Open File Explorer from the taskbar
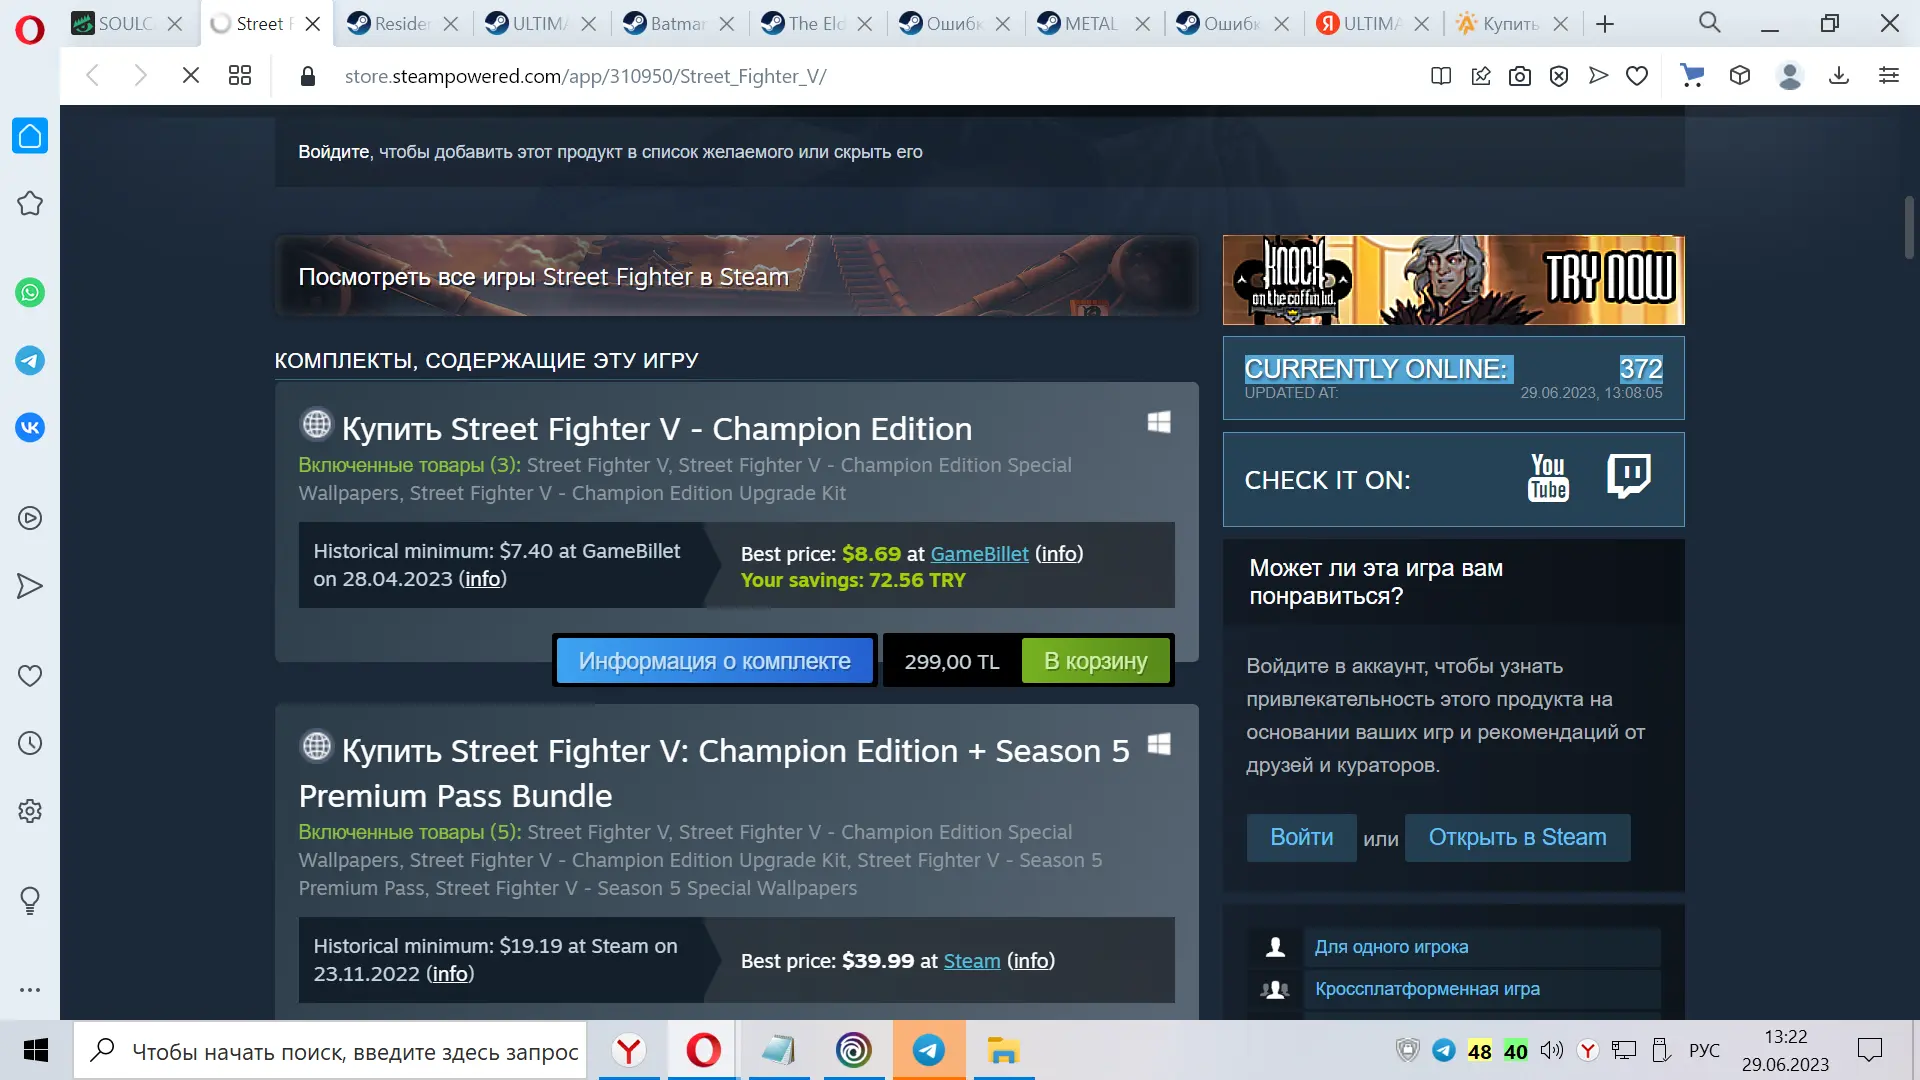 tap(1003, 1051)
